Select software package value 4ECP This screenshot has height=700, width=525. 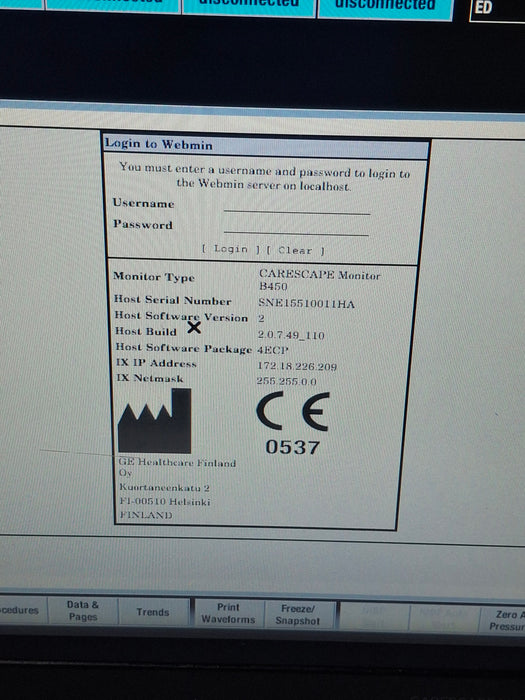pyautogui.click(x=273, y=350)
